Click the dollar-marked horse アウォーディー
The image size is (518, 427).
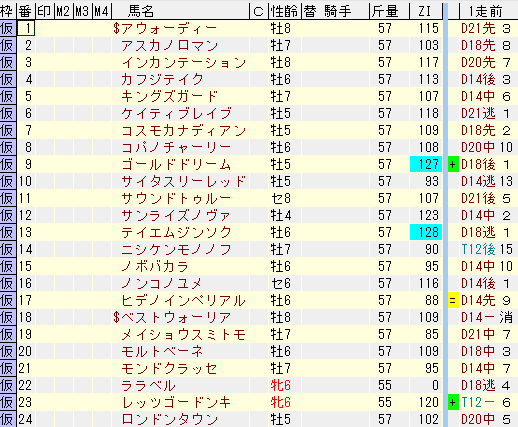[x=165, y=28]
